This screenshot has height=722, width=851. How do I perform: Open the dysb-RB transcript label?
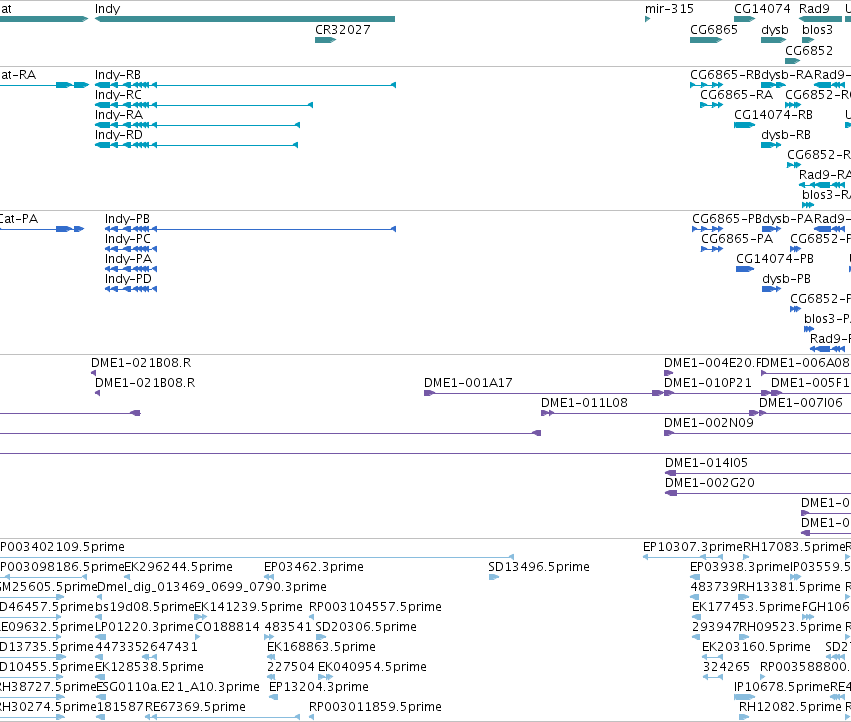point(786,135)
